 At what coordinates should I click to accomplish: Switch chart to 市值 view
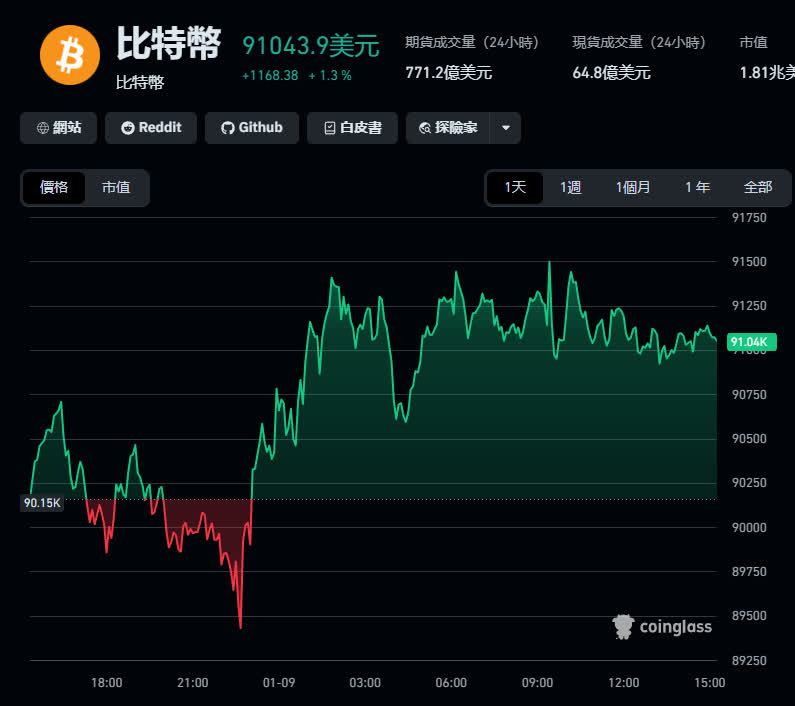coord(116,187)
